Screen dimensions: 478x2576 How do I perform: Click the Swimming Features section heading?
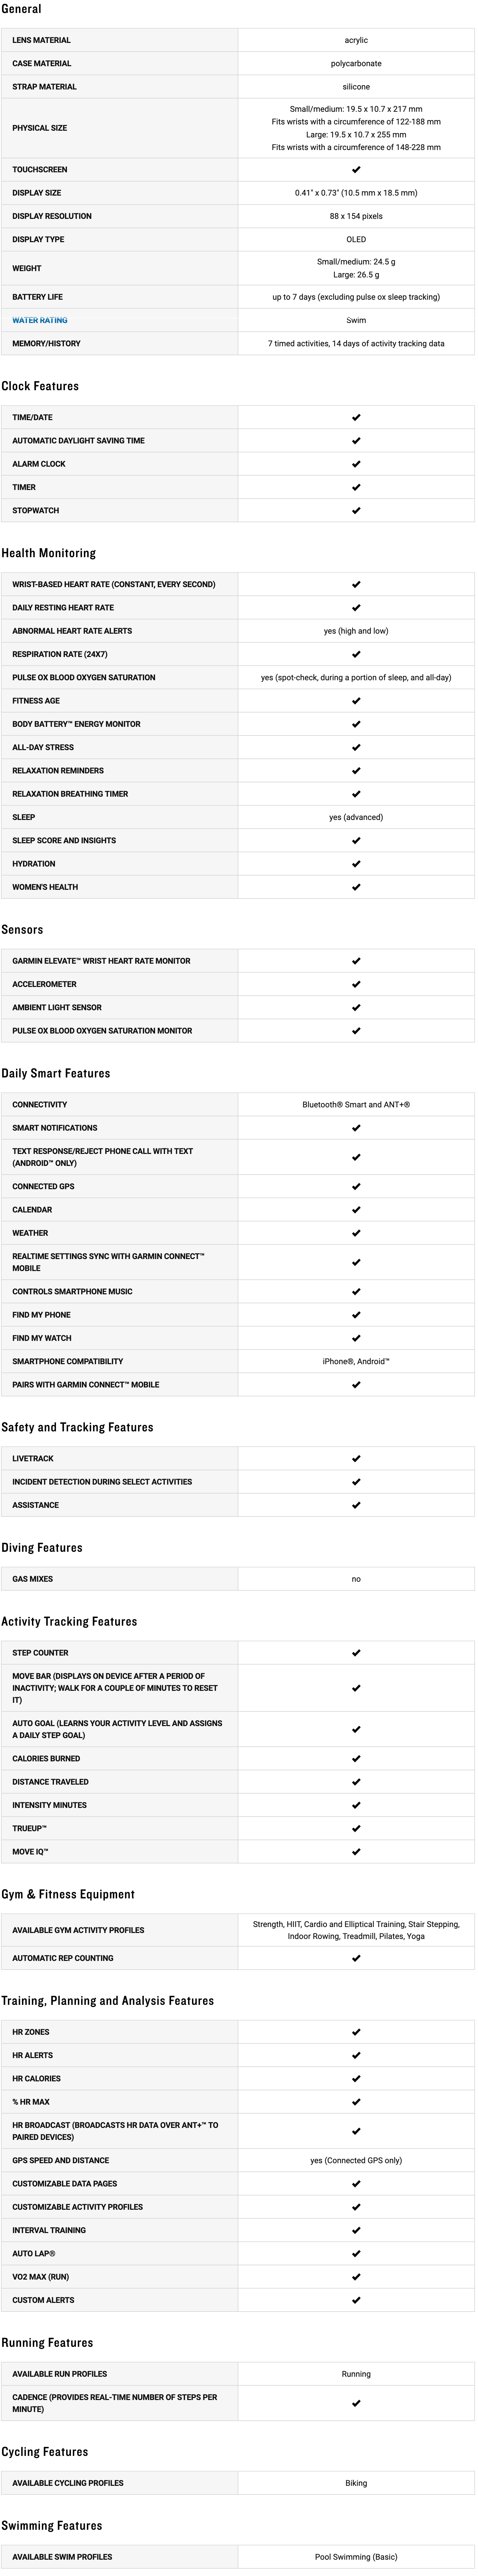[x=52, y=2525]
